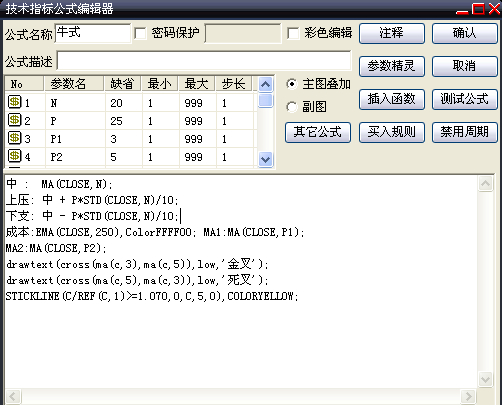Click the parameter list scroll-up arrow
Image resolution: width=502 pixels, height=405 pixels.
[x=265, y=85]
